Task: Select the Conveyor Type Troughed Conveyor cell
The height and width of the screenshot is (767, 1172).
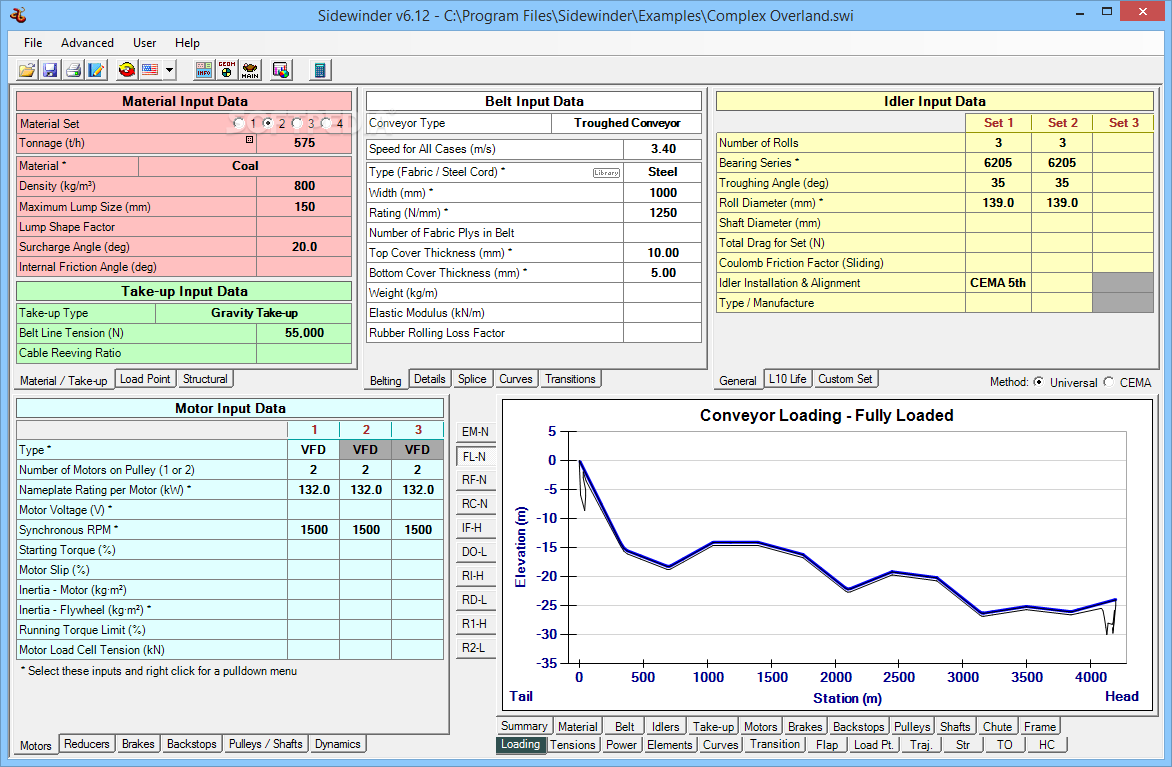Action: coord(626,123)
